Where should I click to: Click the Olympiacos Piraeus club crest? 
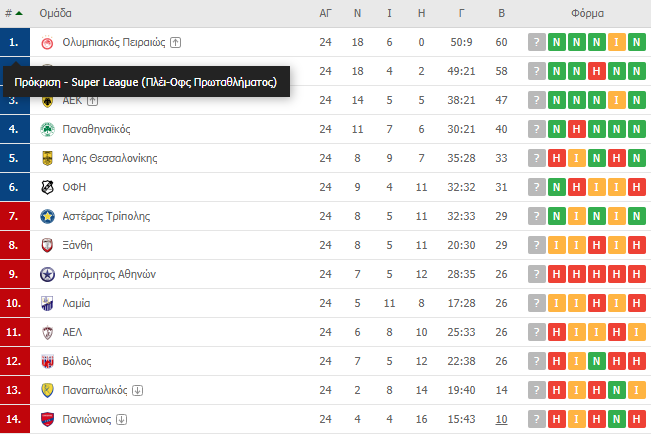47,43
